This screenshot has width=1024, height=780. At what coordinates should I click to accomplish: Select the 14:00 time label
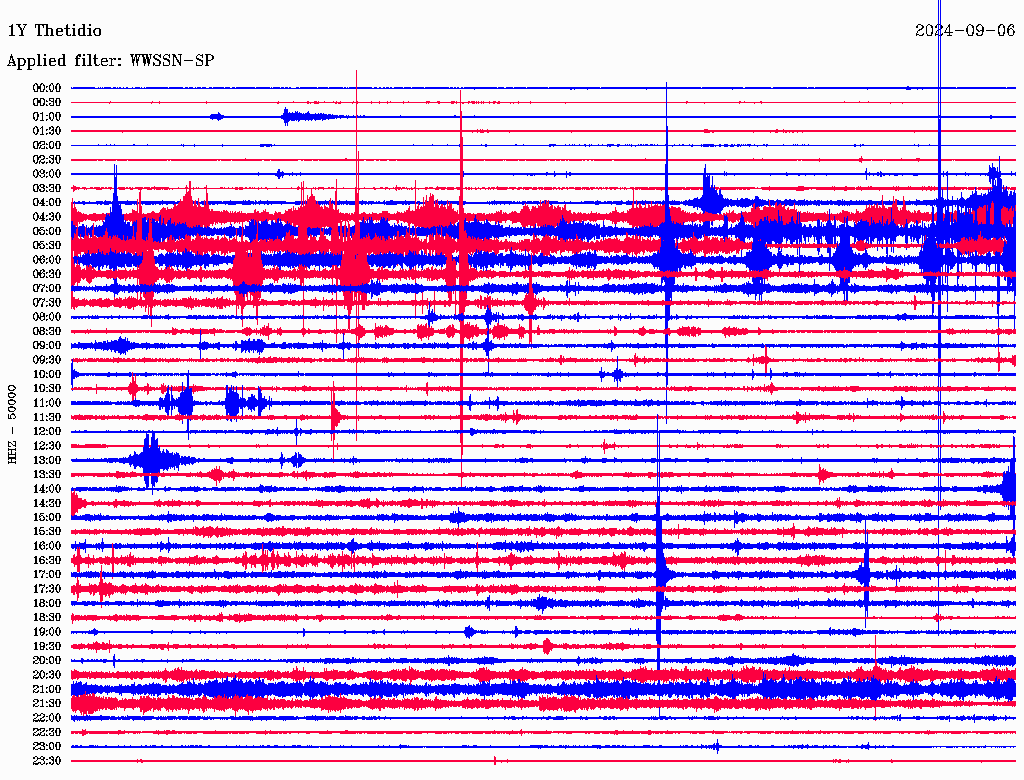[47, 489]
